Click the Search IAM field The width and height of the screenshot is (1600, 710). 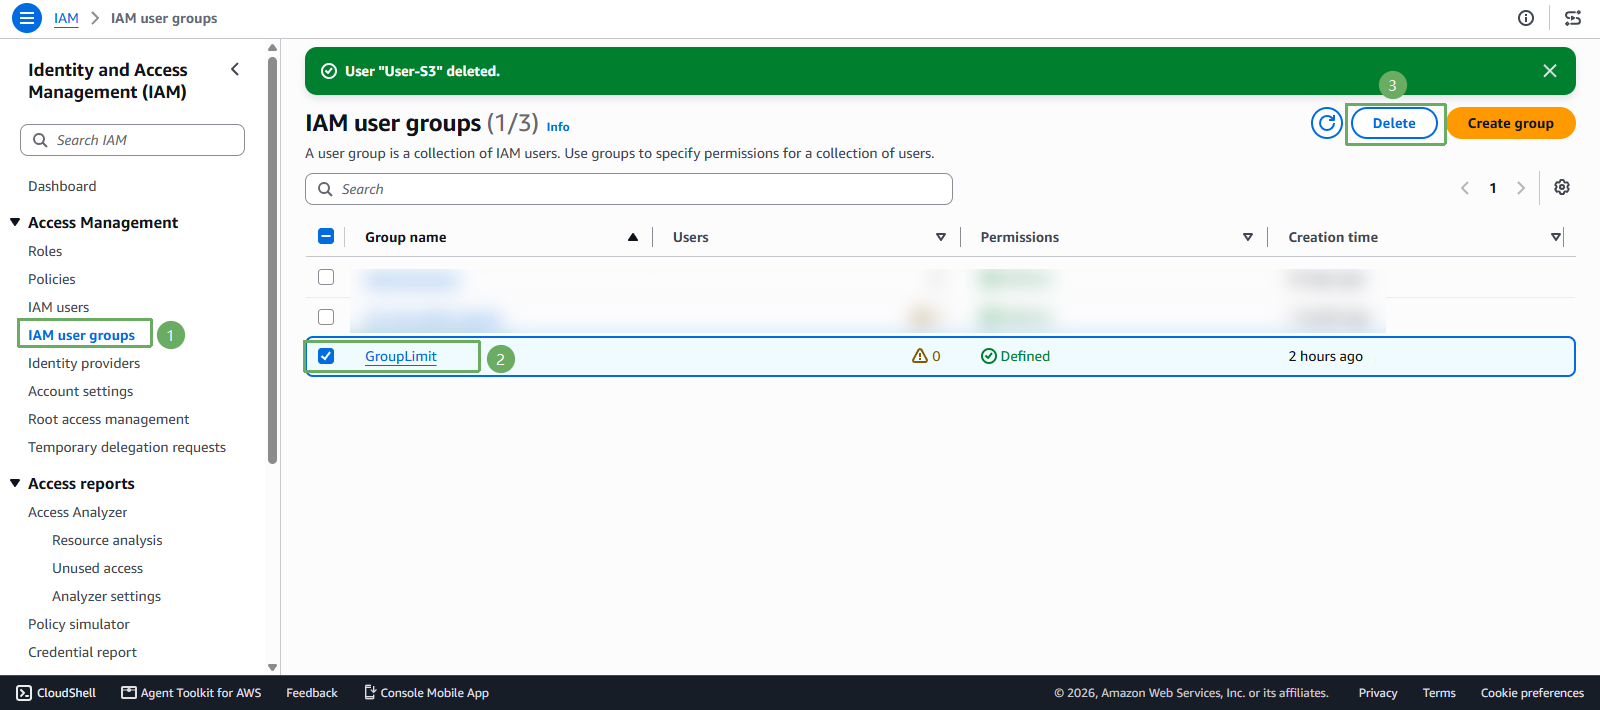132,140
